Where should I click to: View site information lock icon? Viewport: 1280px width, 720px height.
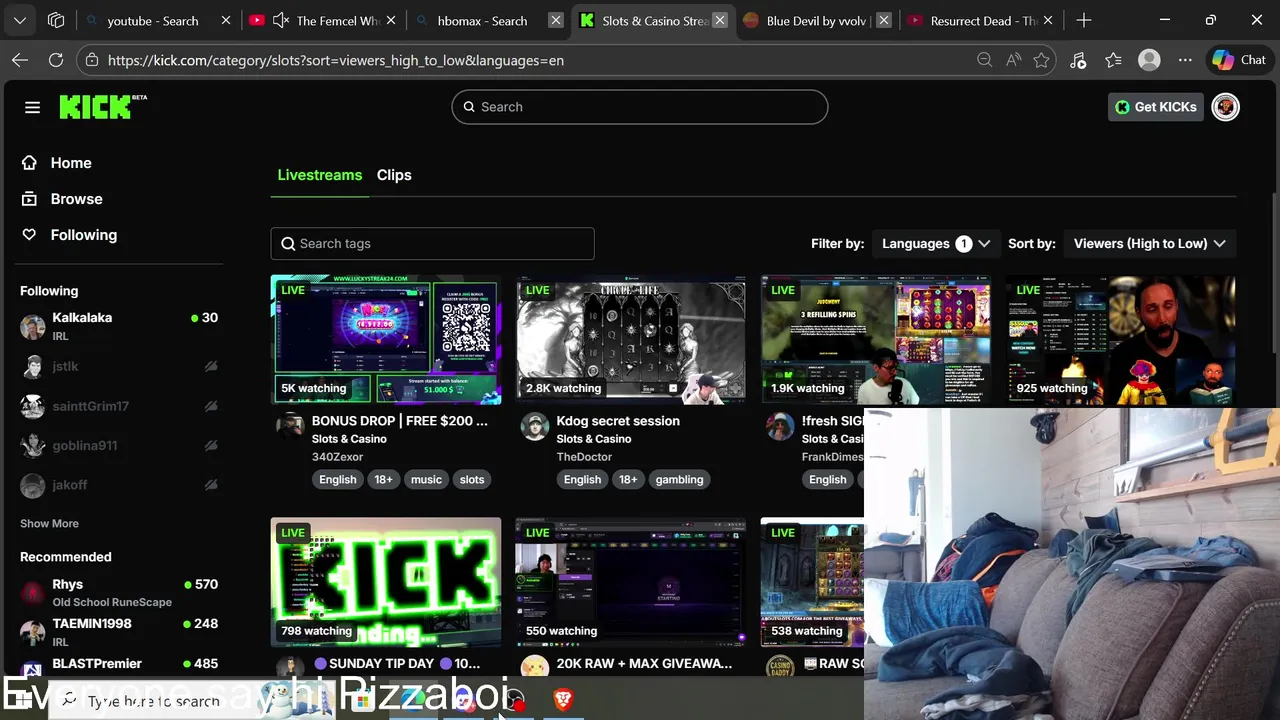[92, 60]
